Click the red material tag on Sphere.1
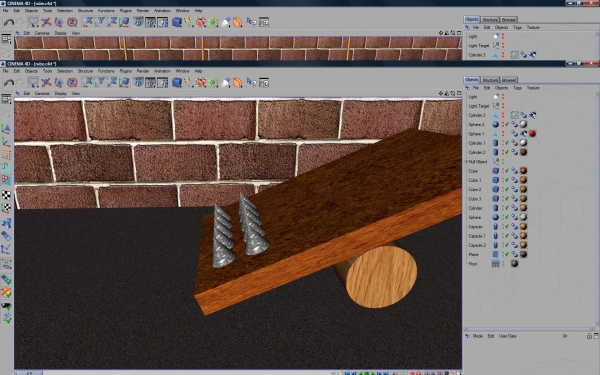The width and height of the screenshot is (600, 375). 532,134
